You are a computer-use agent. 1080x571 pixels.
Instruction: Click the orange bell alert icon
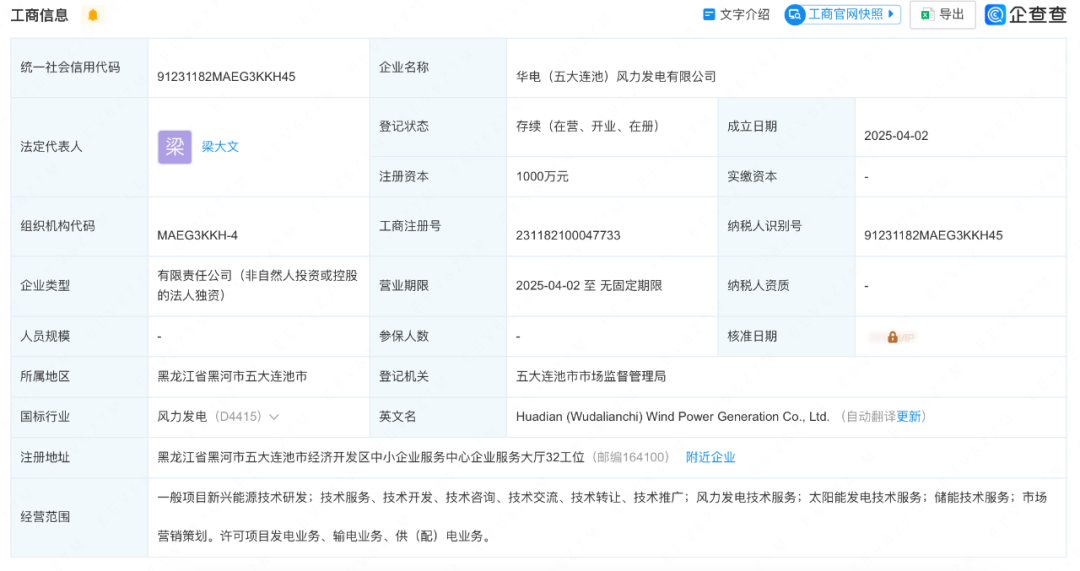93,15
